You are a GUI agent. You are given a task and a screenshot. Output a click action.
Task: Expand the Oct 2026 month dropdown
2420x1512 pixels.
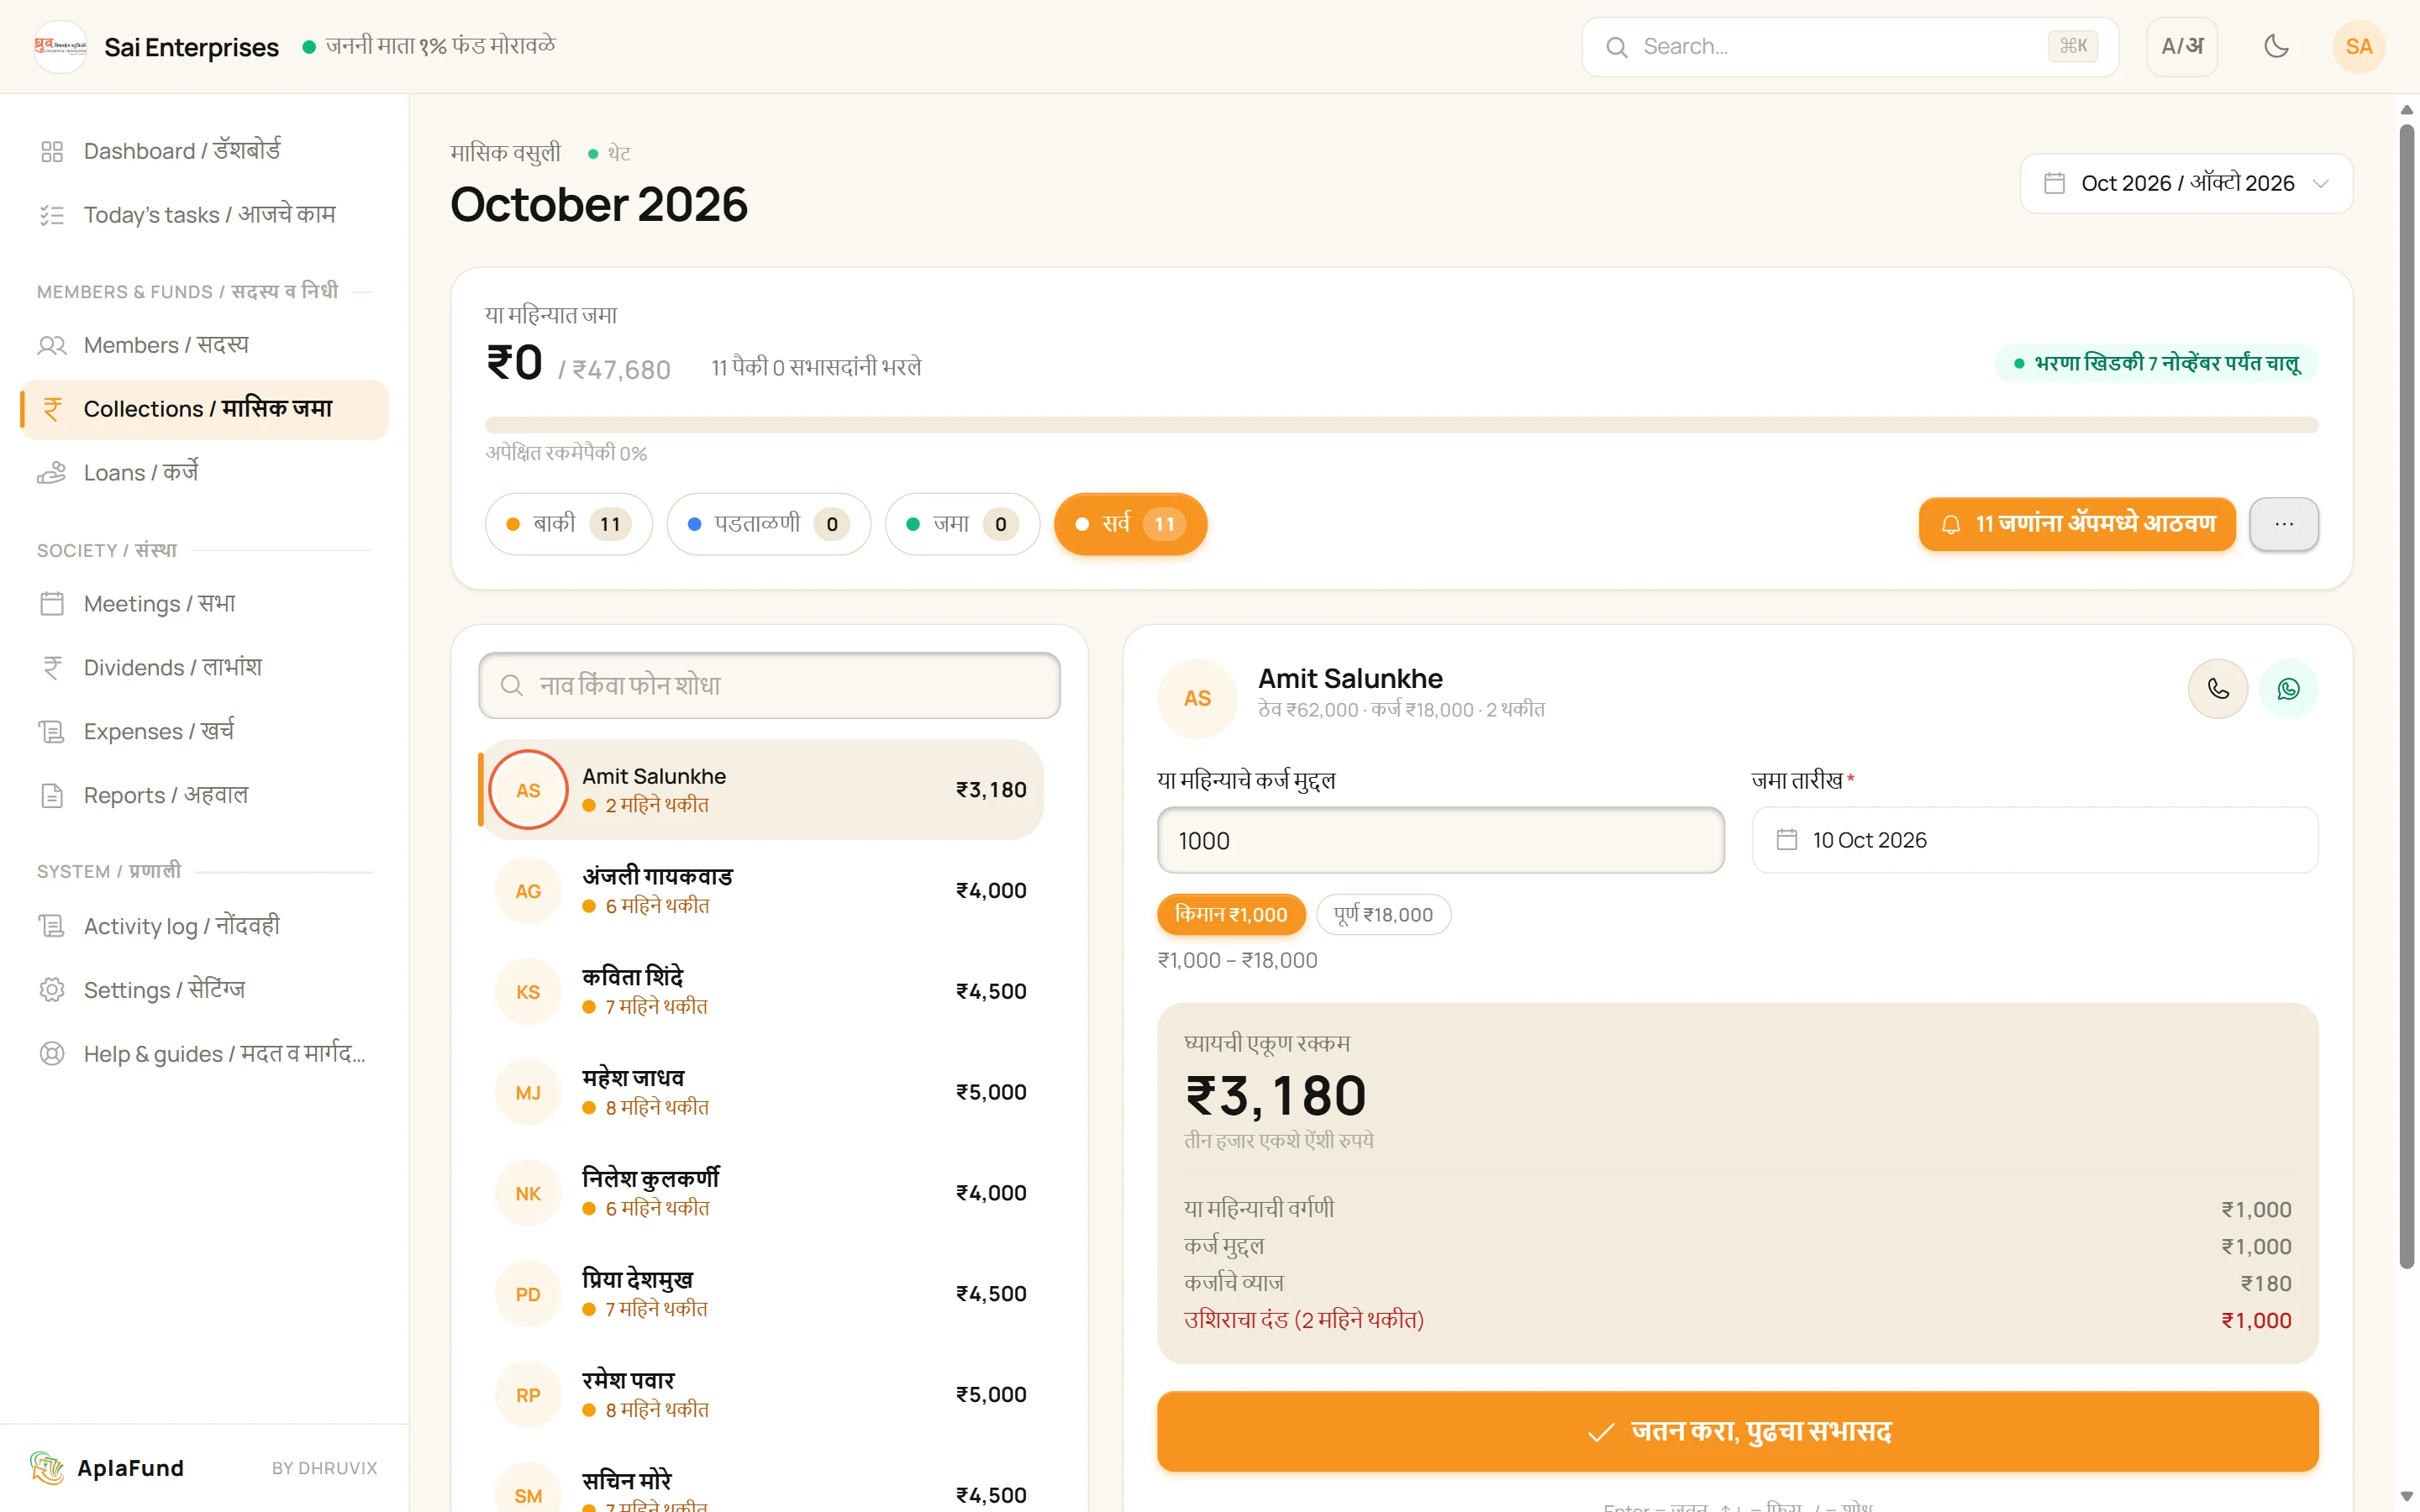point(2186,183)
